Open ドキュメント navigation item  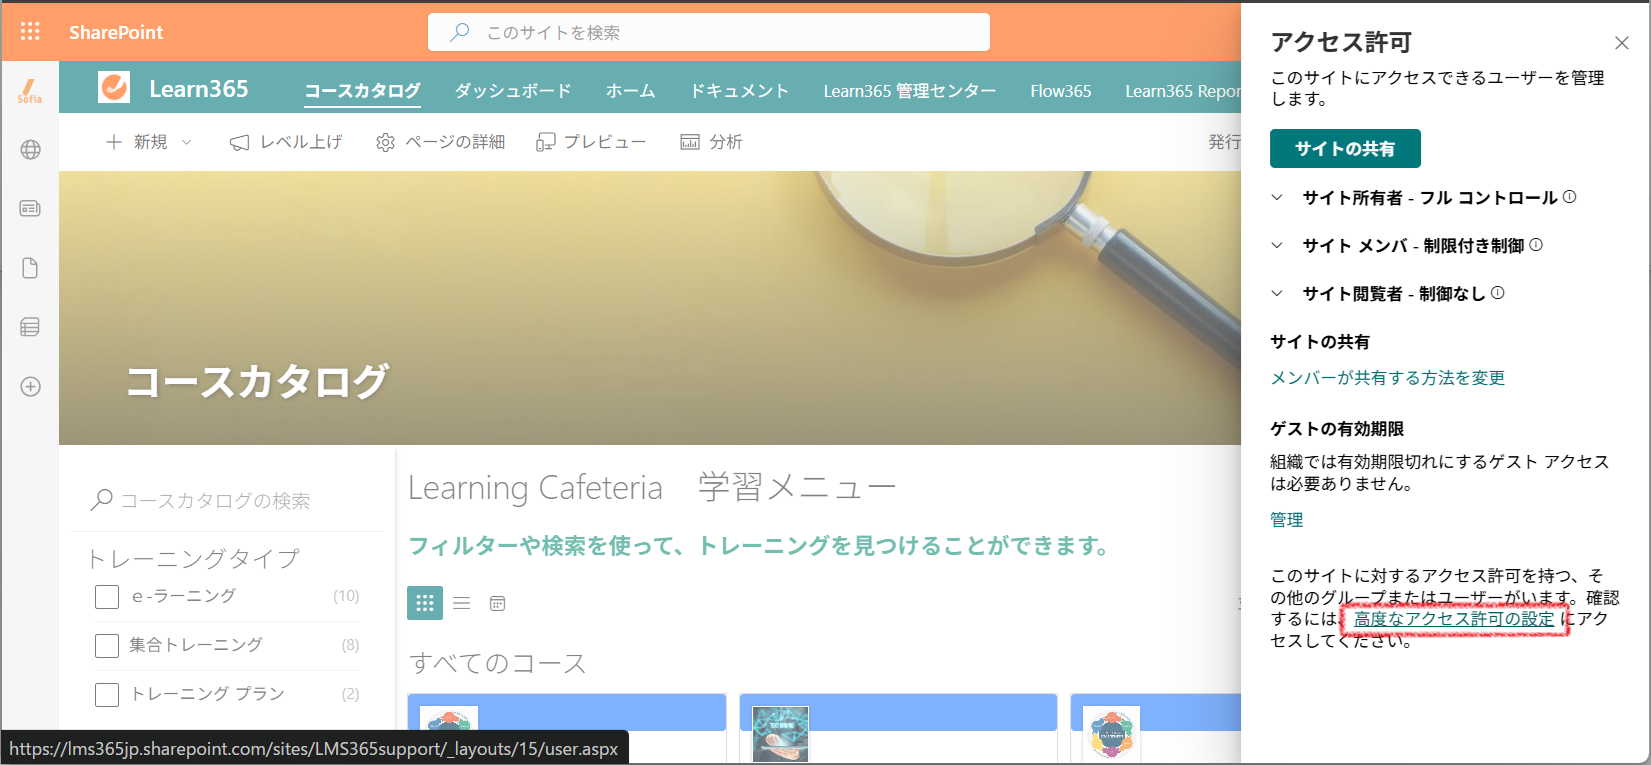739,90
